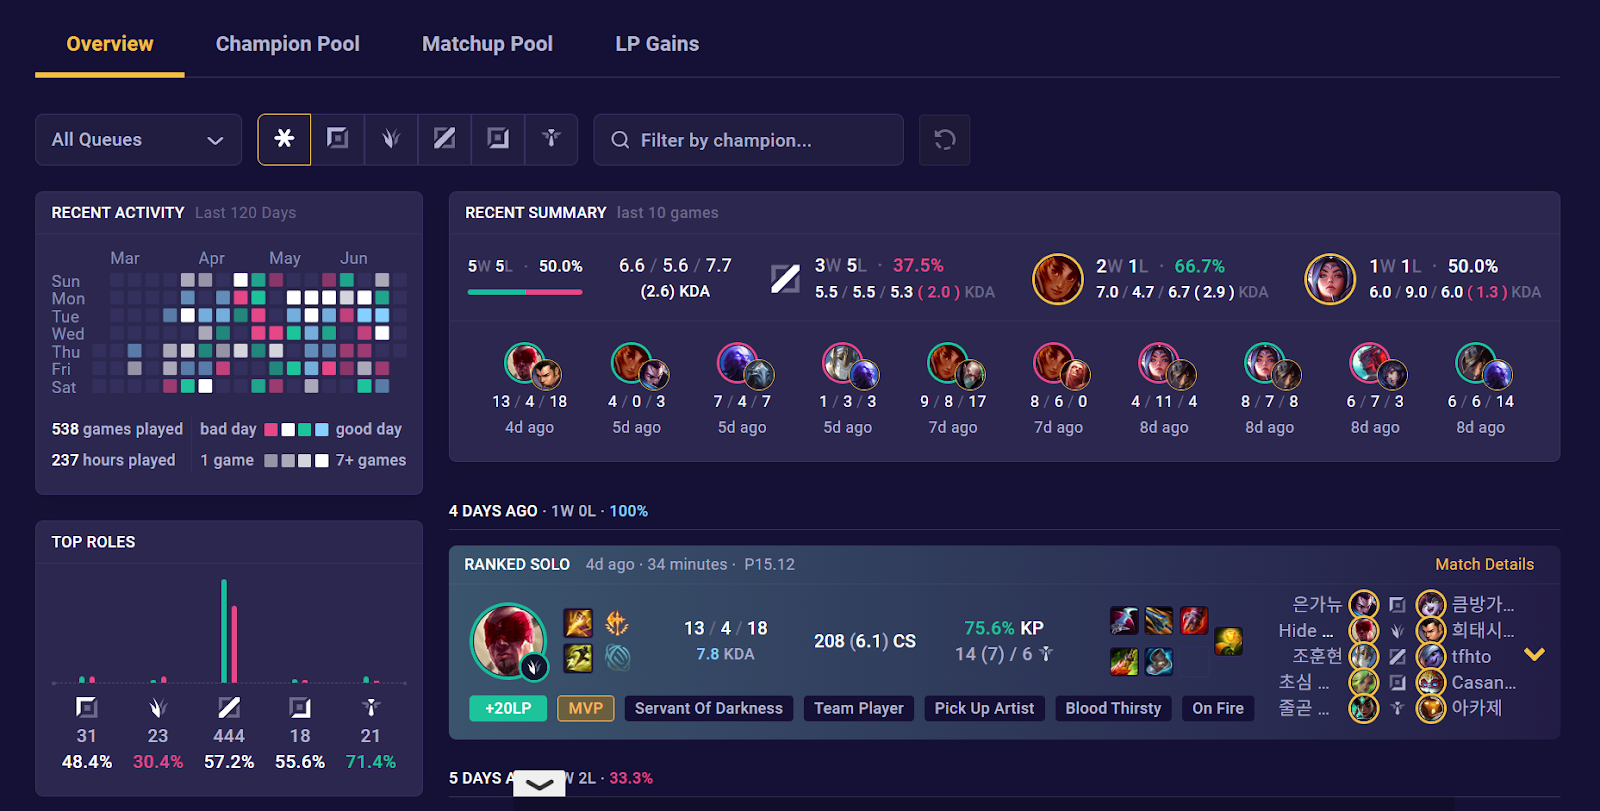Click the Servant Of Darkness tag
Screen dimensions: 1600x811
709,708
